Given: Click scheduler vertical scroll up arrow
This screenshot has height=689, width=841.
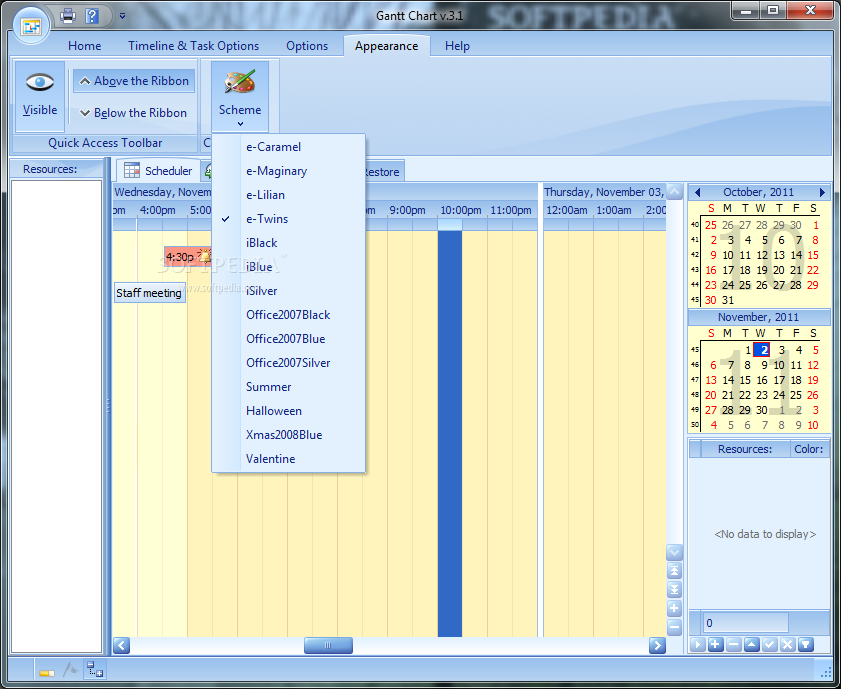Looking at the screenshot, I should pos(674,191).
